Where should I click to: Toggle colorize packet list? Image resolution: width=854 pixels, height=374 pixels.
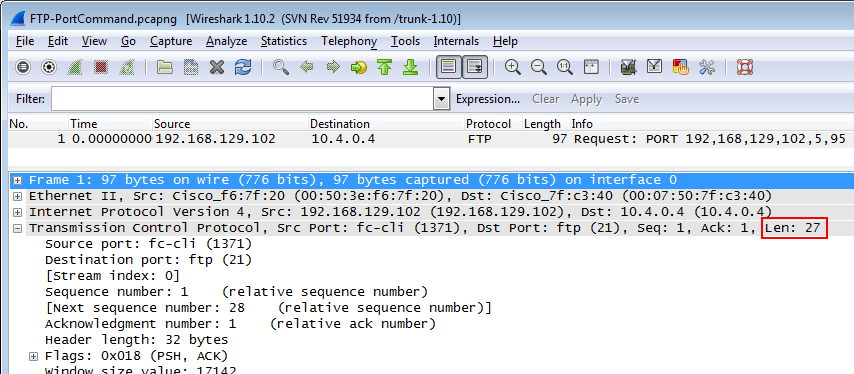[x=449, y=68]
